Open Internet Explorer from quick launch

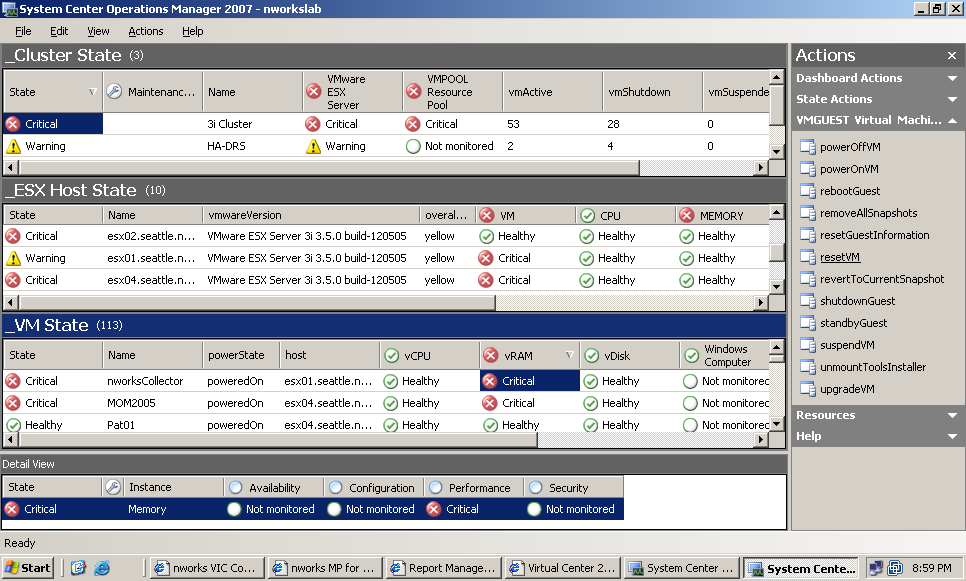[102, 567]
